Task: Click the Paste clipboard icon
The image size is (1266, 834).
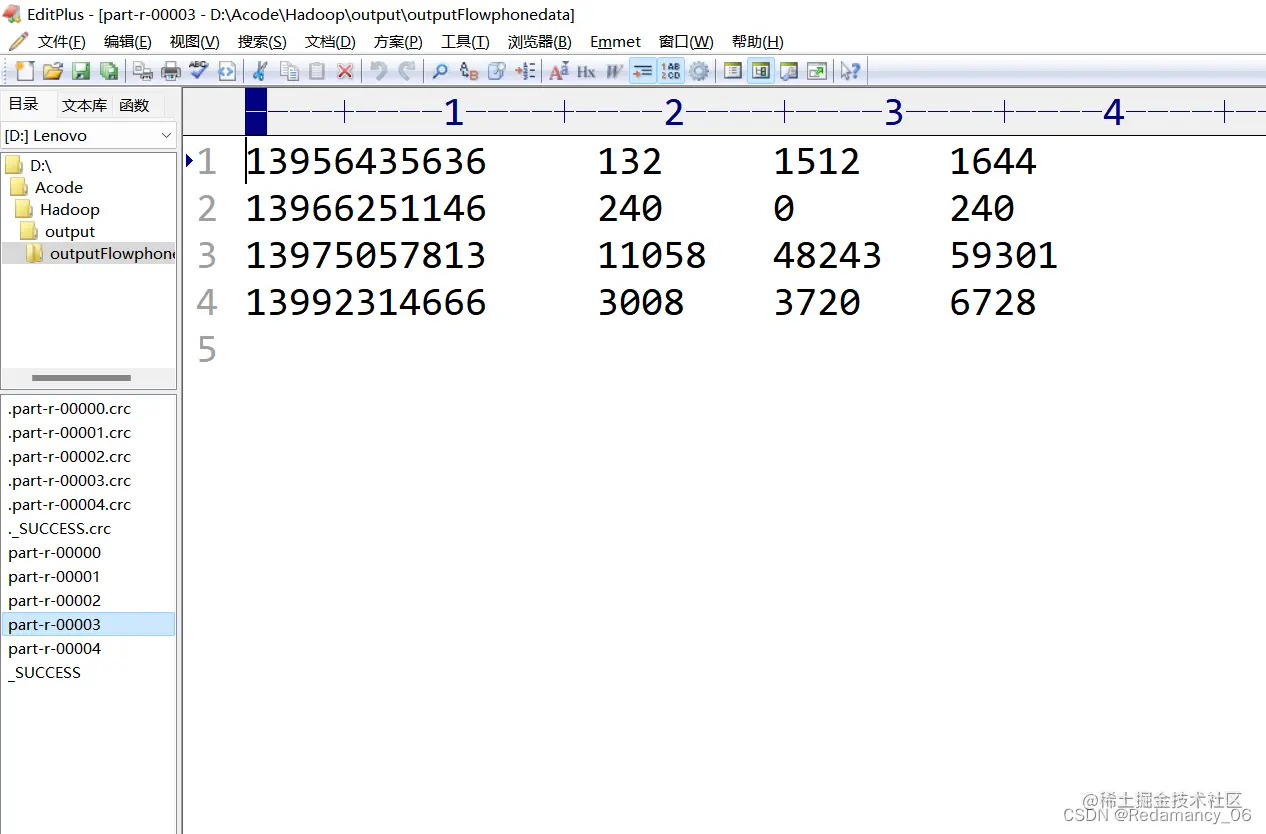Action: click(317, 71)
